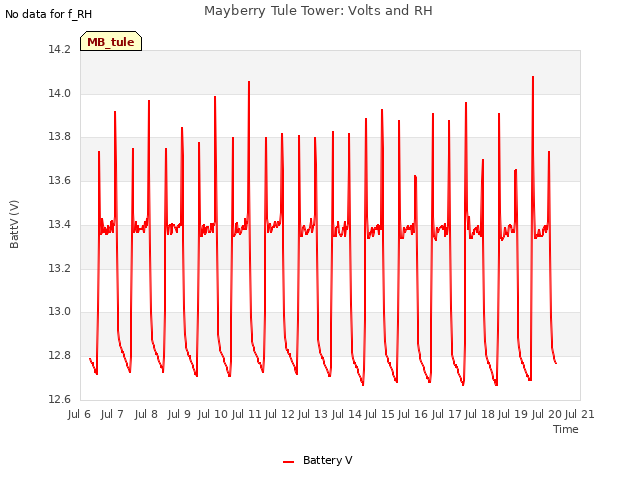This screenshot has height=480, width=640.
Task: Click the 13.8 y-axis tick value
Action: click(60, 137)
